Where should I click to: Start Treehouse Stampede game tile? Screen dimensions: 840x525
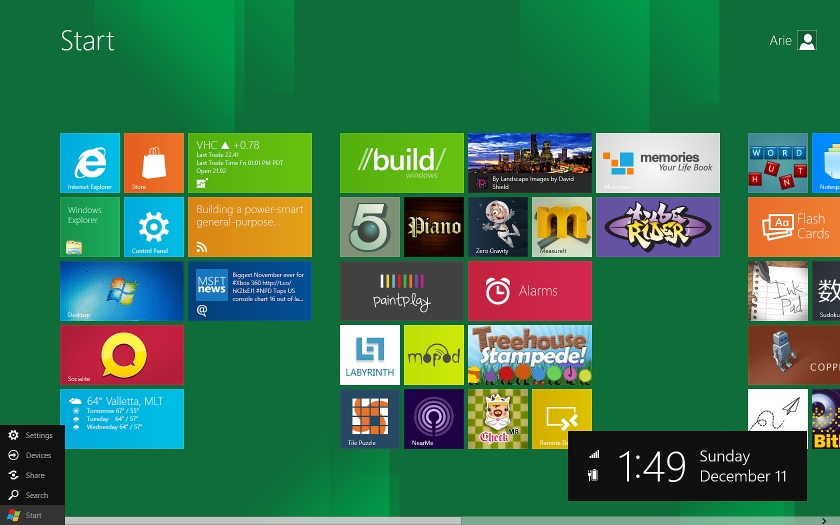[530, 355]
